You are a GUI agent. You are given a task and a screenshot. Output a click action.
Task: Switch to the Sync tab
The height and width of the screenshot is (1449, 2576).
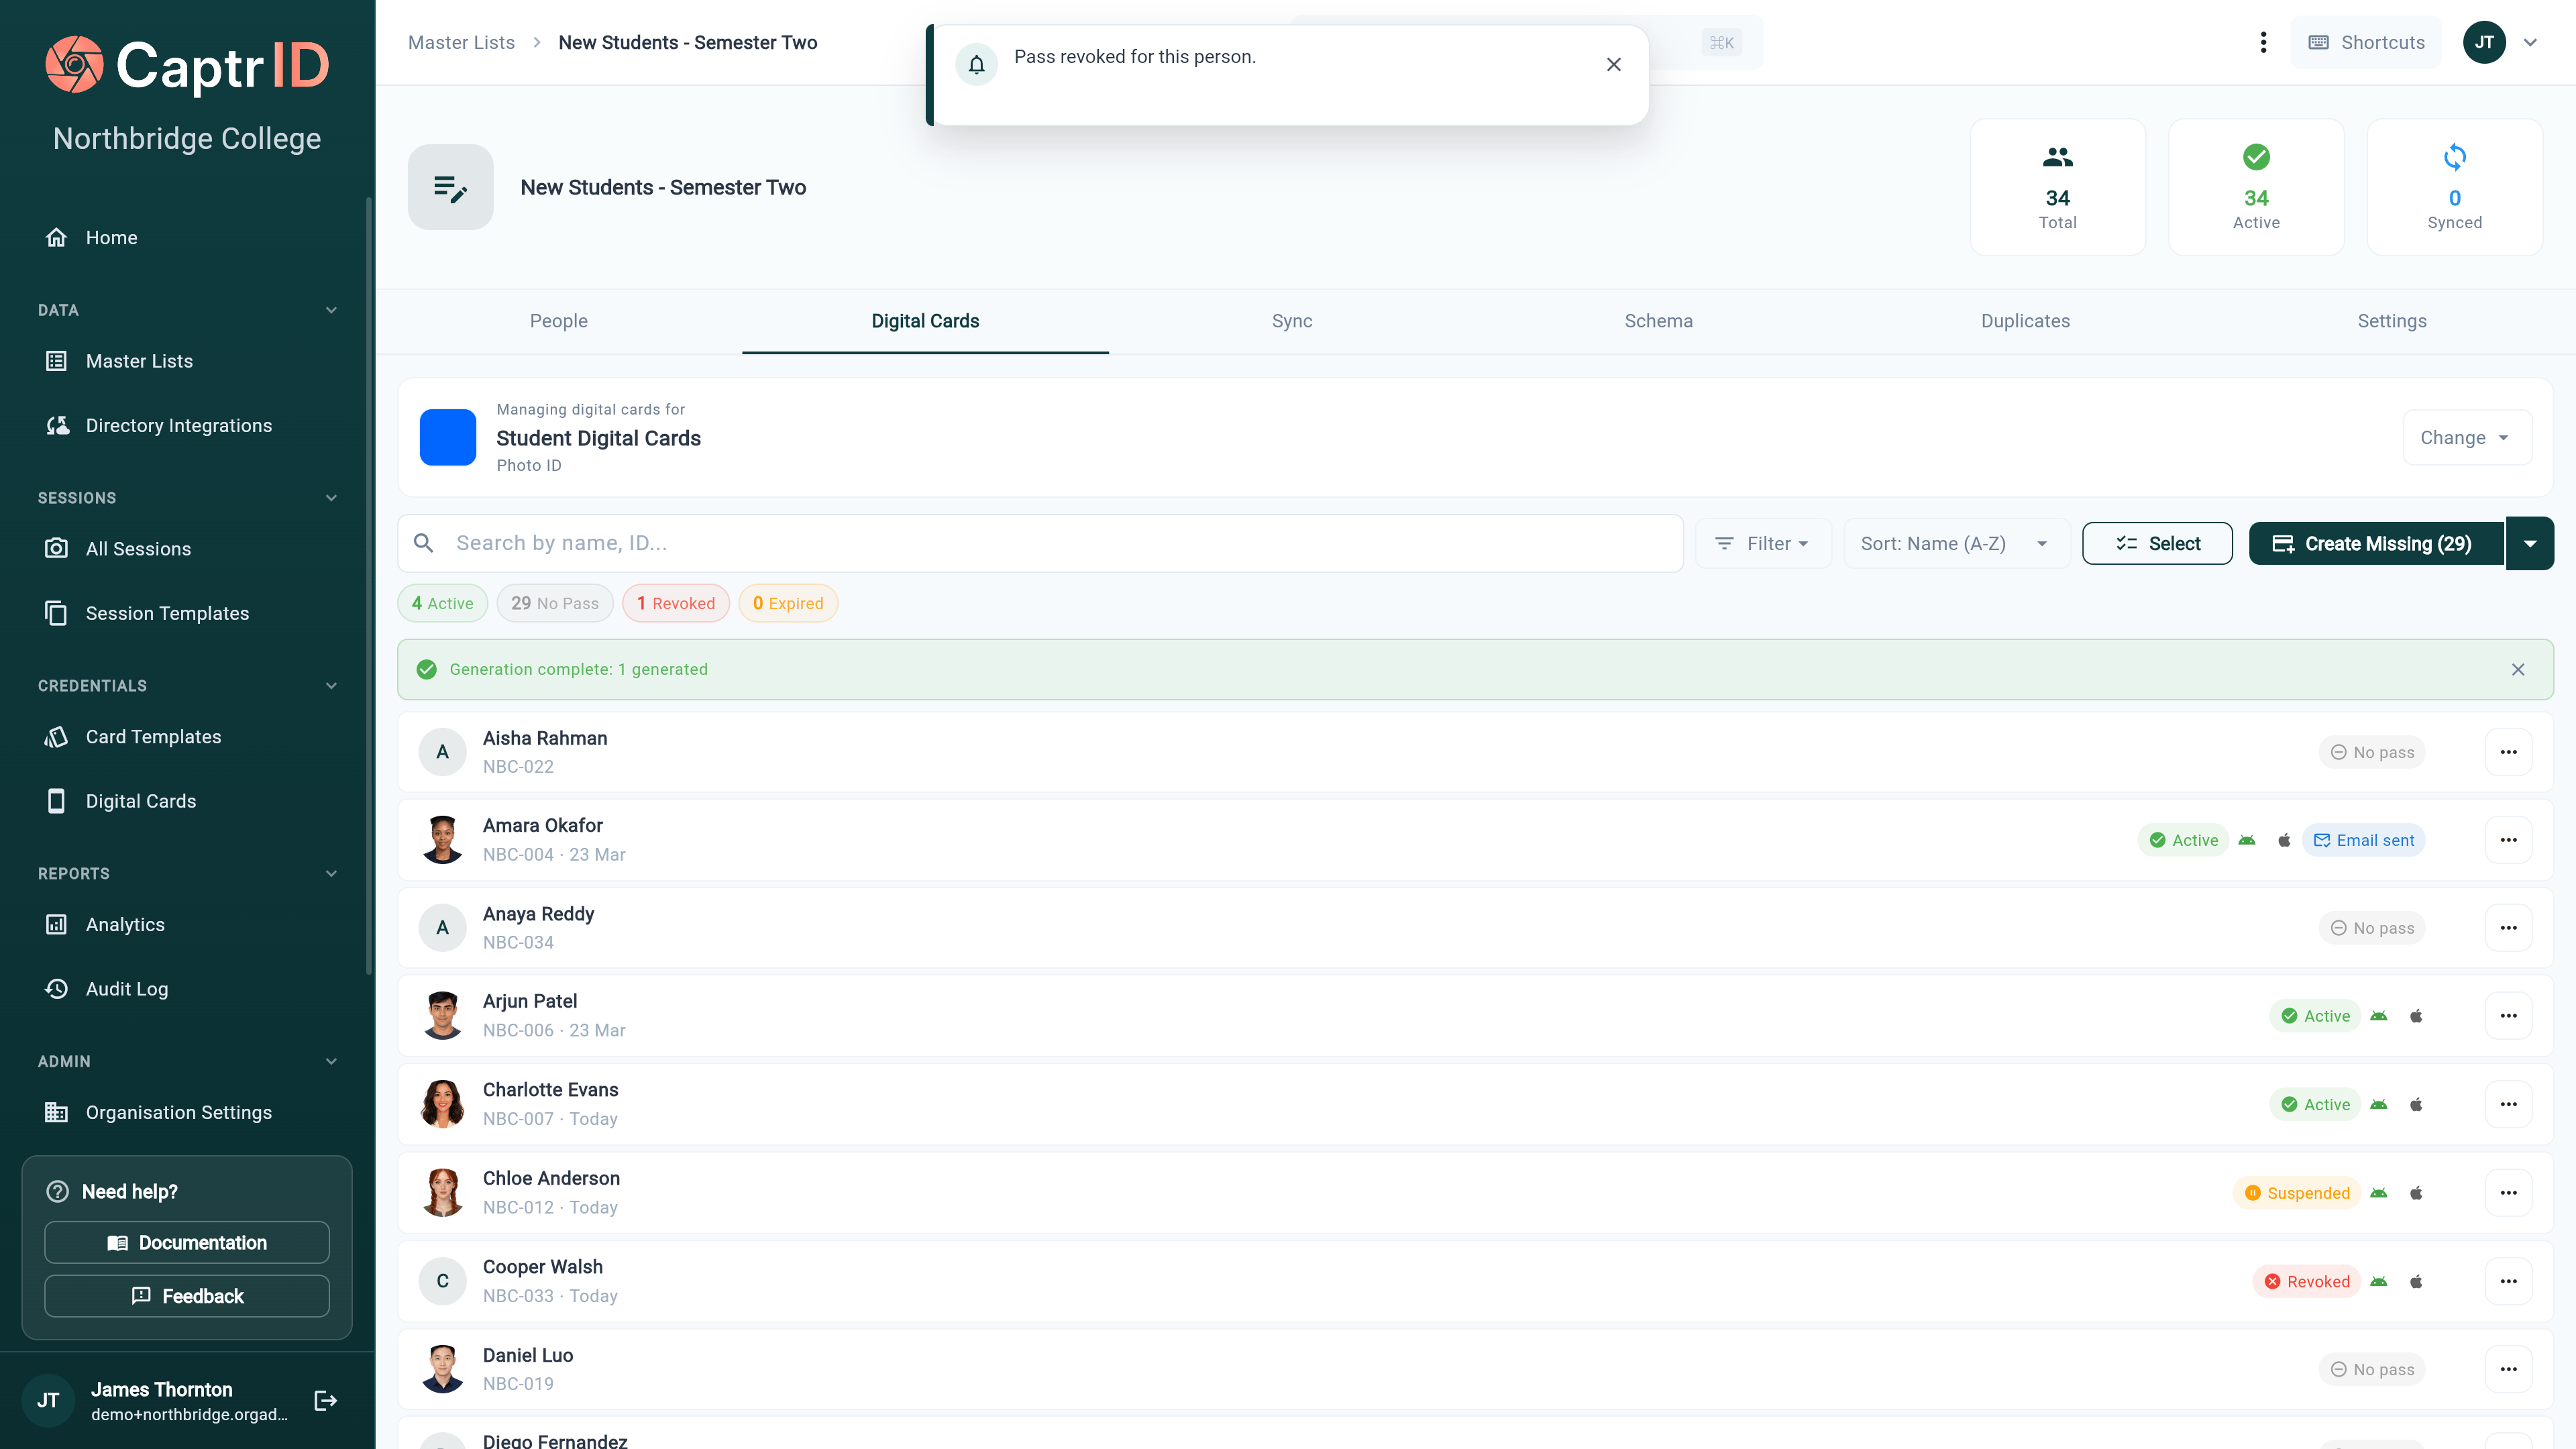(1292, 321)
